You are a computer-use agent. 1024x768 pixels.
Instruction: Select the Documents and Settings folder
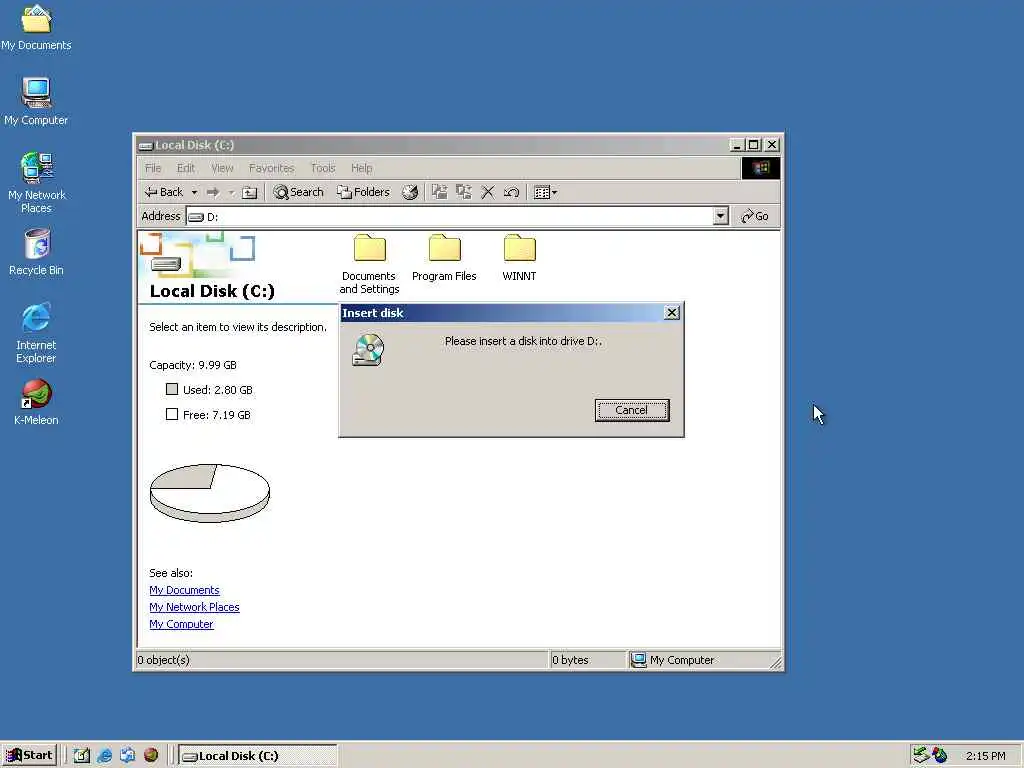[x=370, y=264]
